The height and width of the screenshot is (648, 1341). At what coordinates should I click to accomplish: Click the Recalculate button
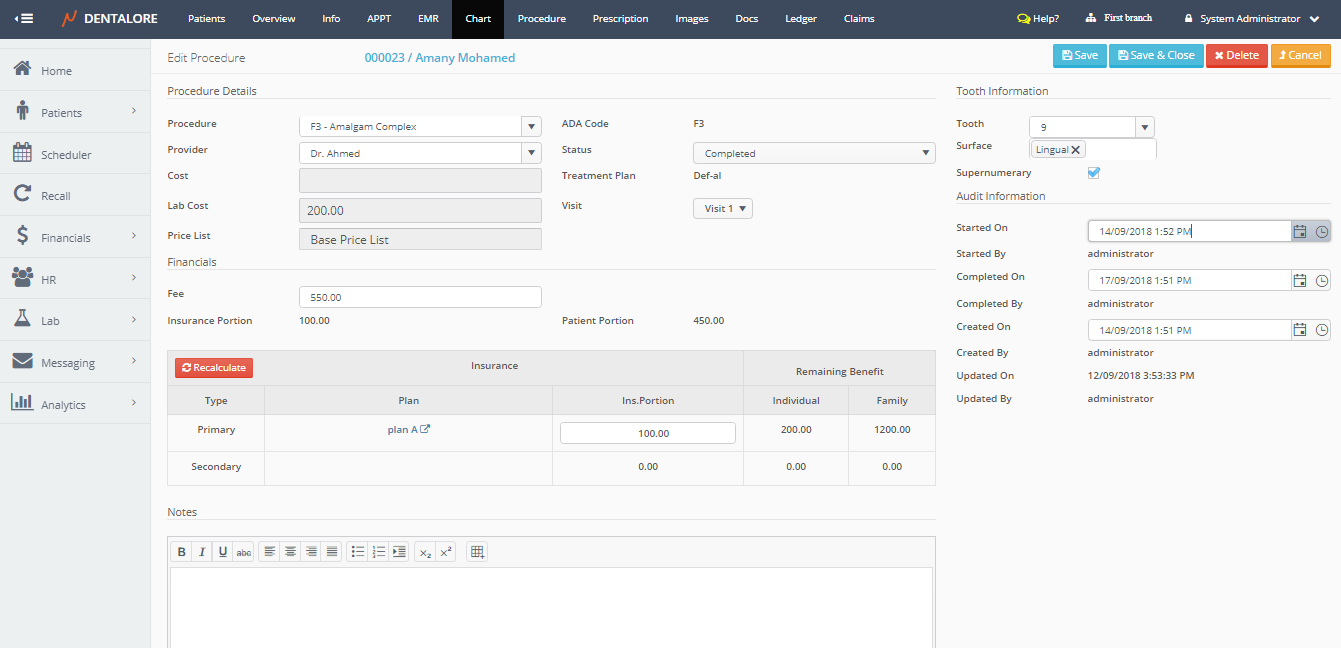click(214, 368)
